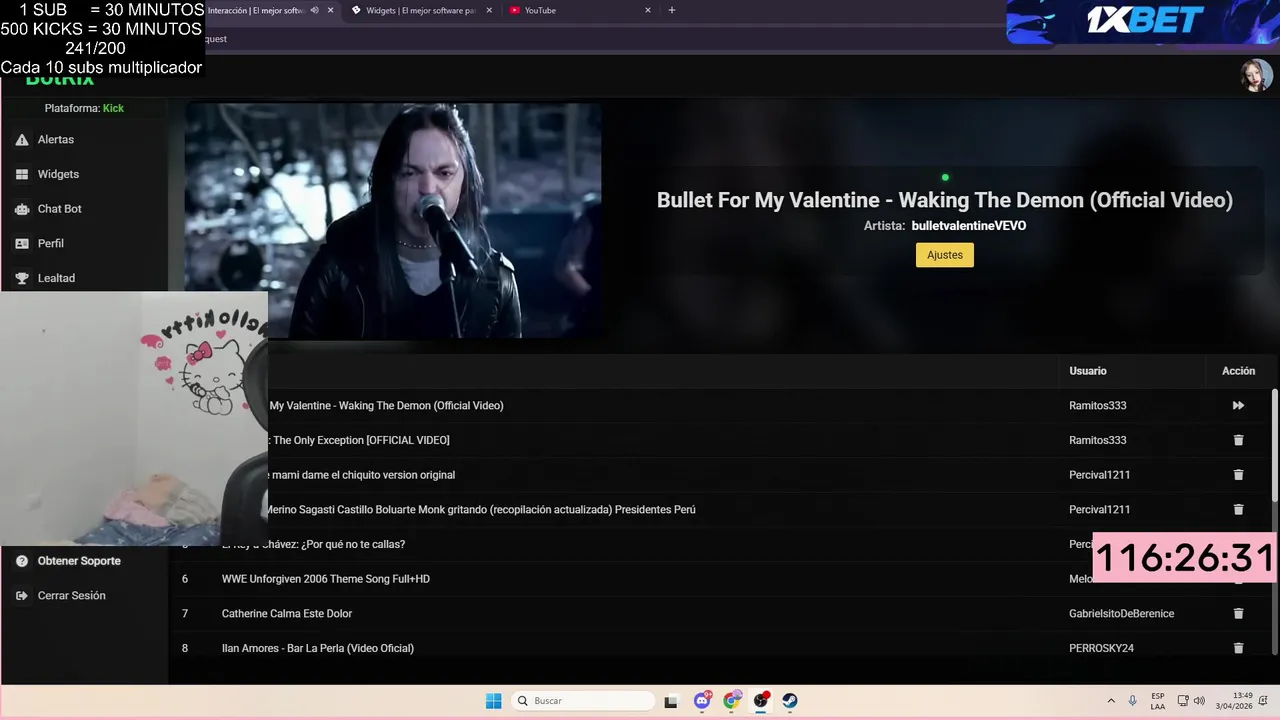Click the Perfil ID card icon

22,243
